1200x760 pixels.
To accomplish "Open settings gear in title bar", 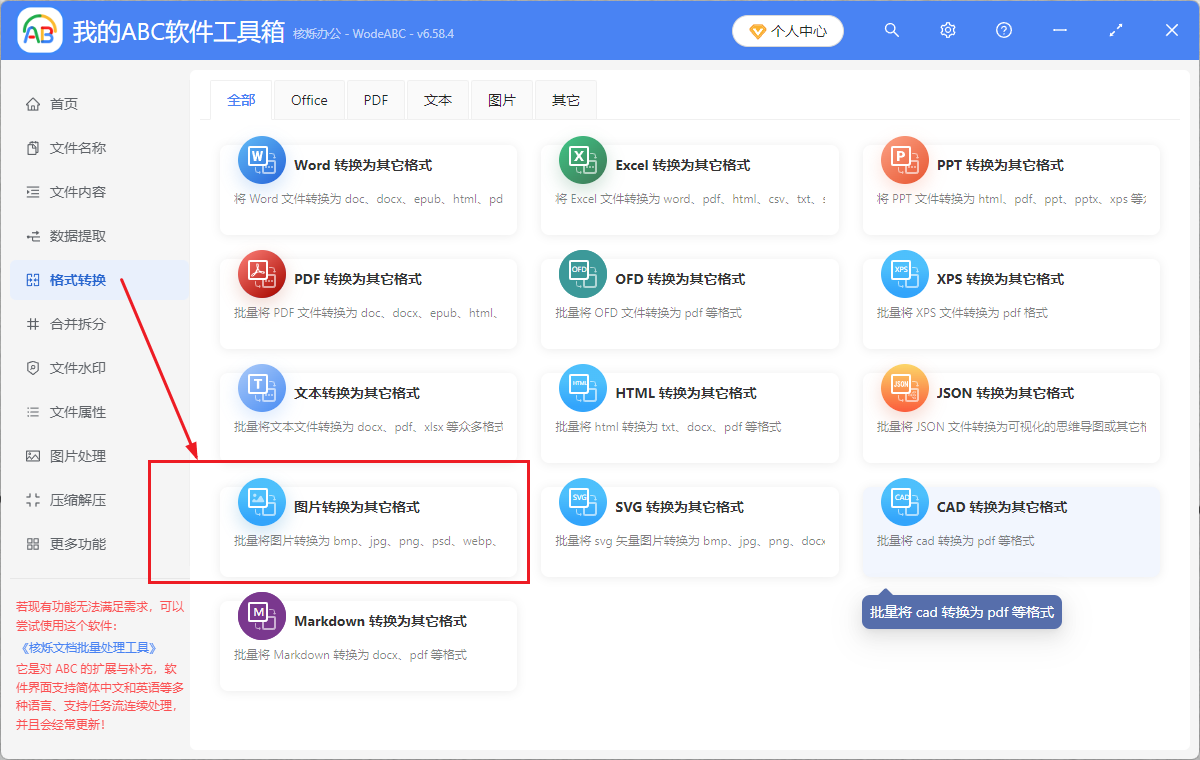I will [948, 31].
